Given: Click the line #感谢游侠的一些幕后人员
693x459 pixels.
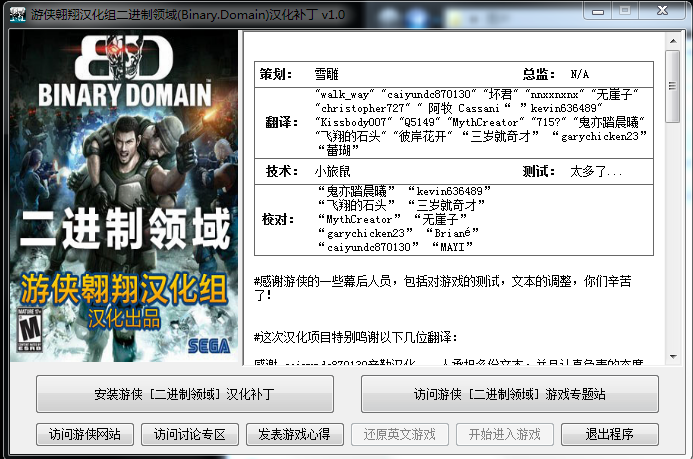Looking at the screenshot, I should (442, 288).
